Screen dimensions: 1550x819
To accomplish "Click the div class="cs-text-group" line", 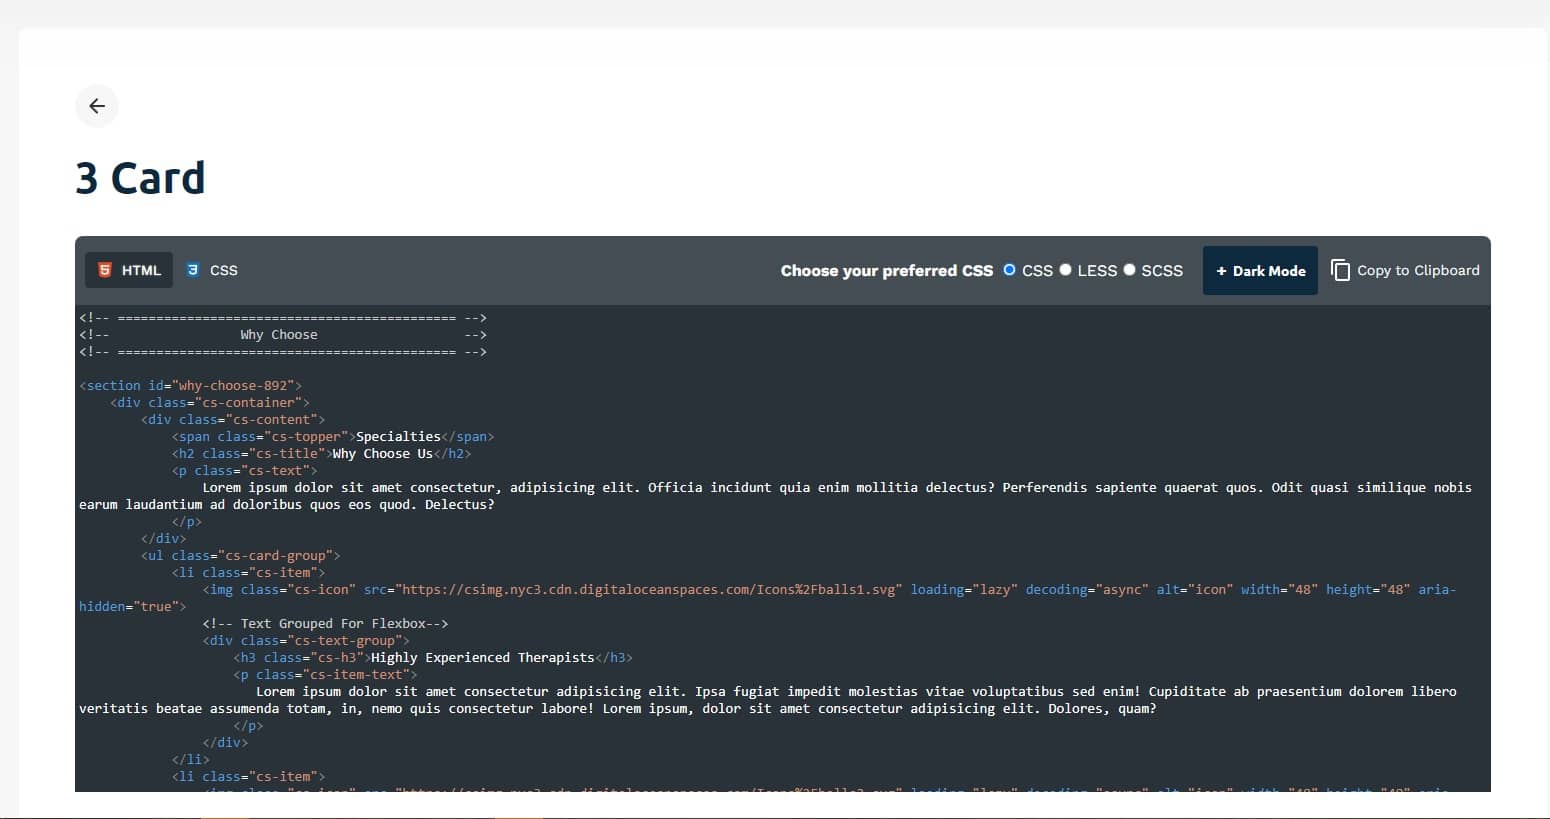I will (306, 641).
